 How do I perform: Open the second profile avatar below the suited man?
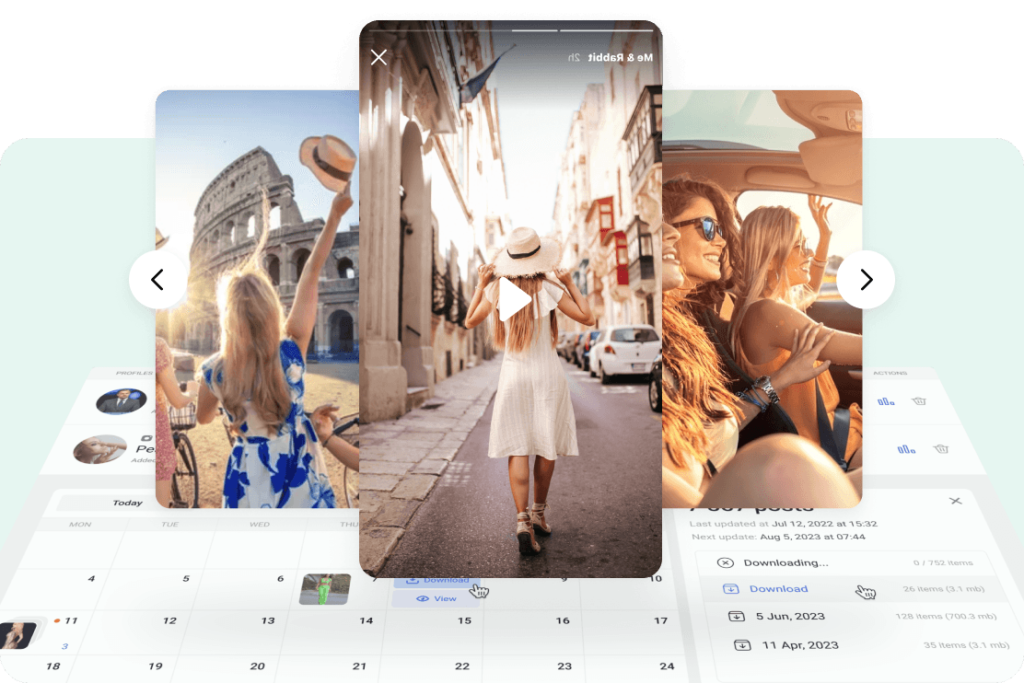100,449
